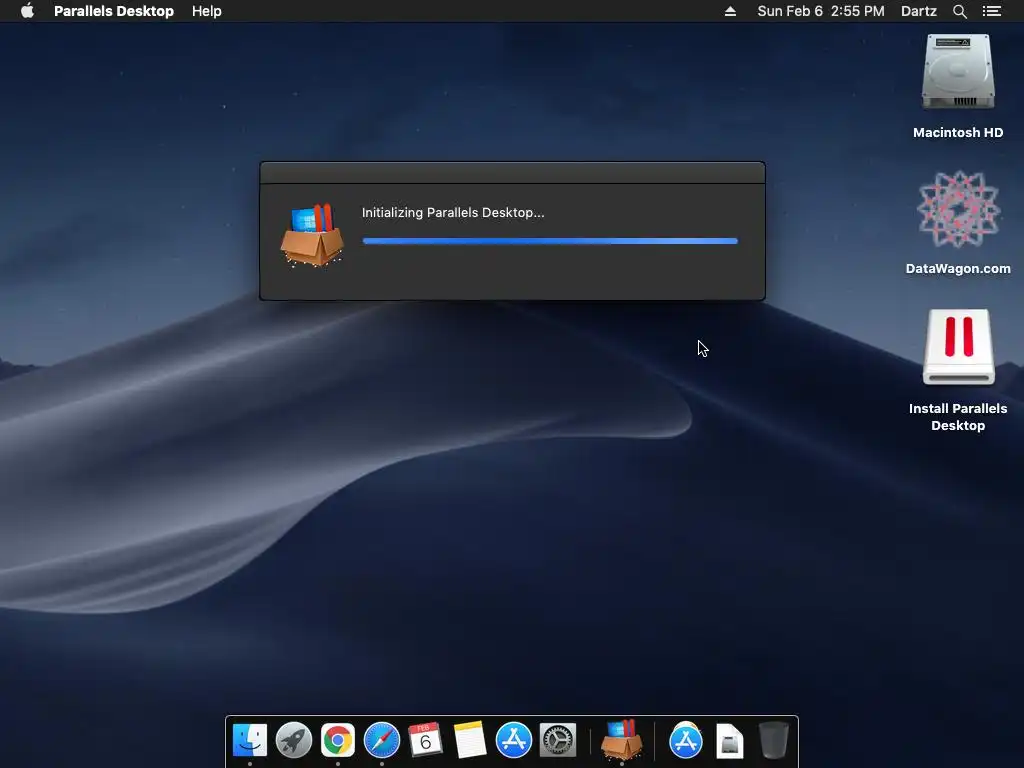Open Safari from the Dock
The image size is (1024, 768).
[x=381, y=741]
